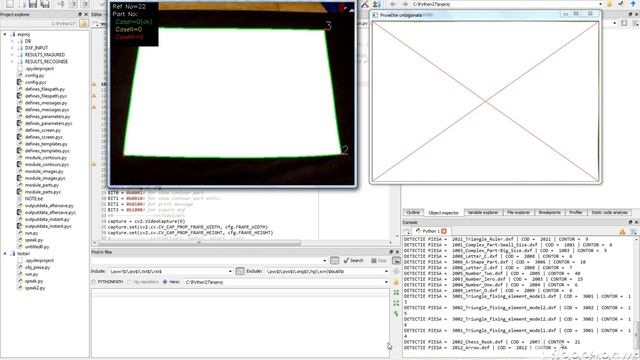
Task: Expand the RESULTS_MASURED folder
Action: (x=12, y=55)
